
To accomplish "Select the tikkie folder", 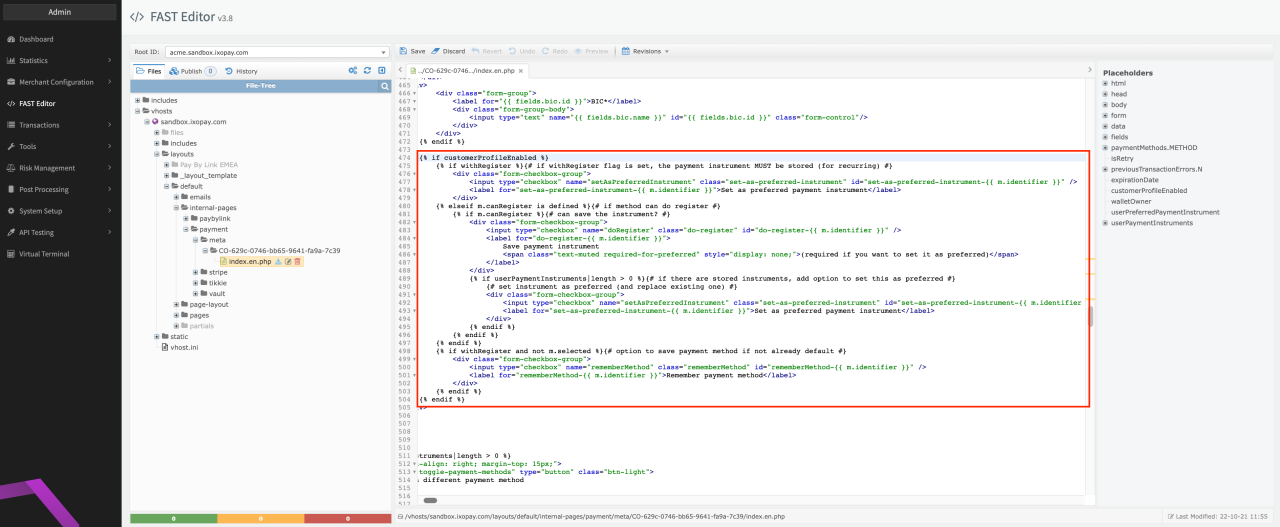I will coord(217,283).
